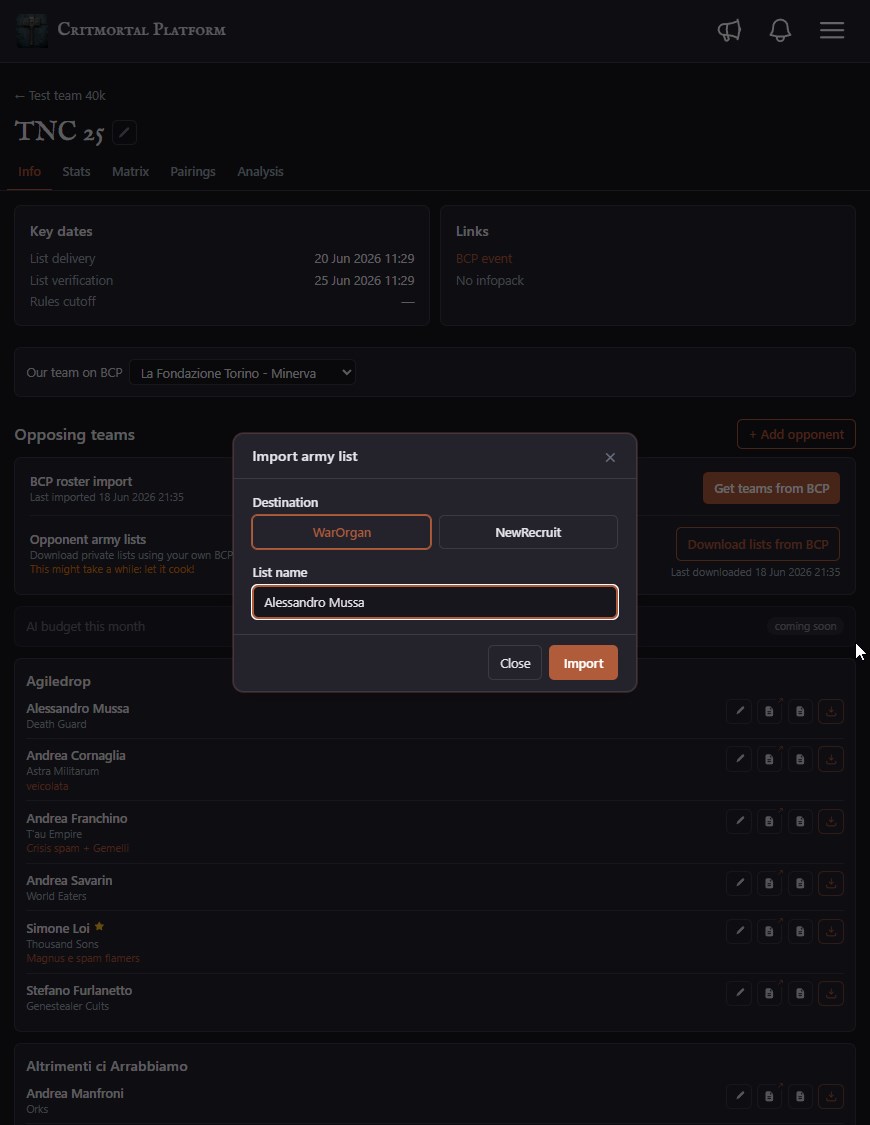
Task: Close the Import army list dialog with X
Action: click(610, 457)
